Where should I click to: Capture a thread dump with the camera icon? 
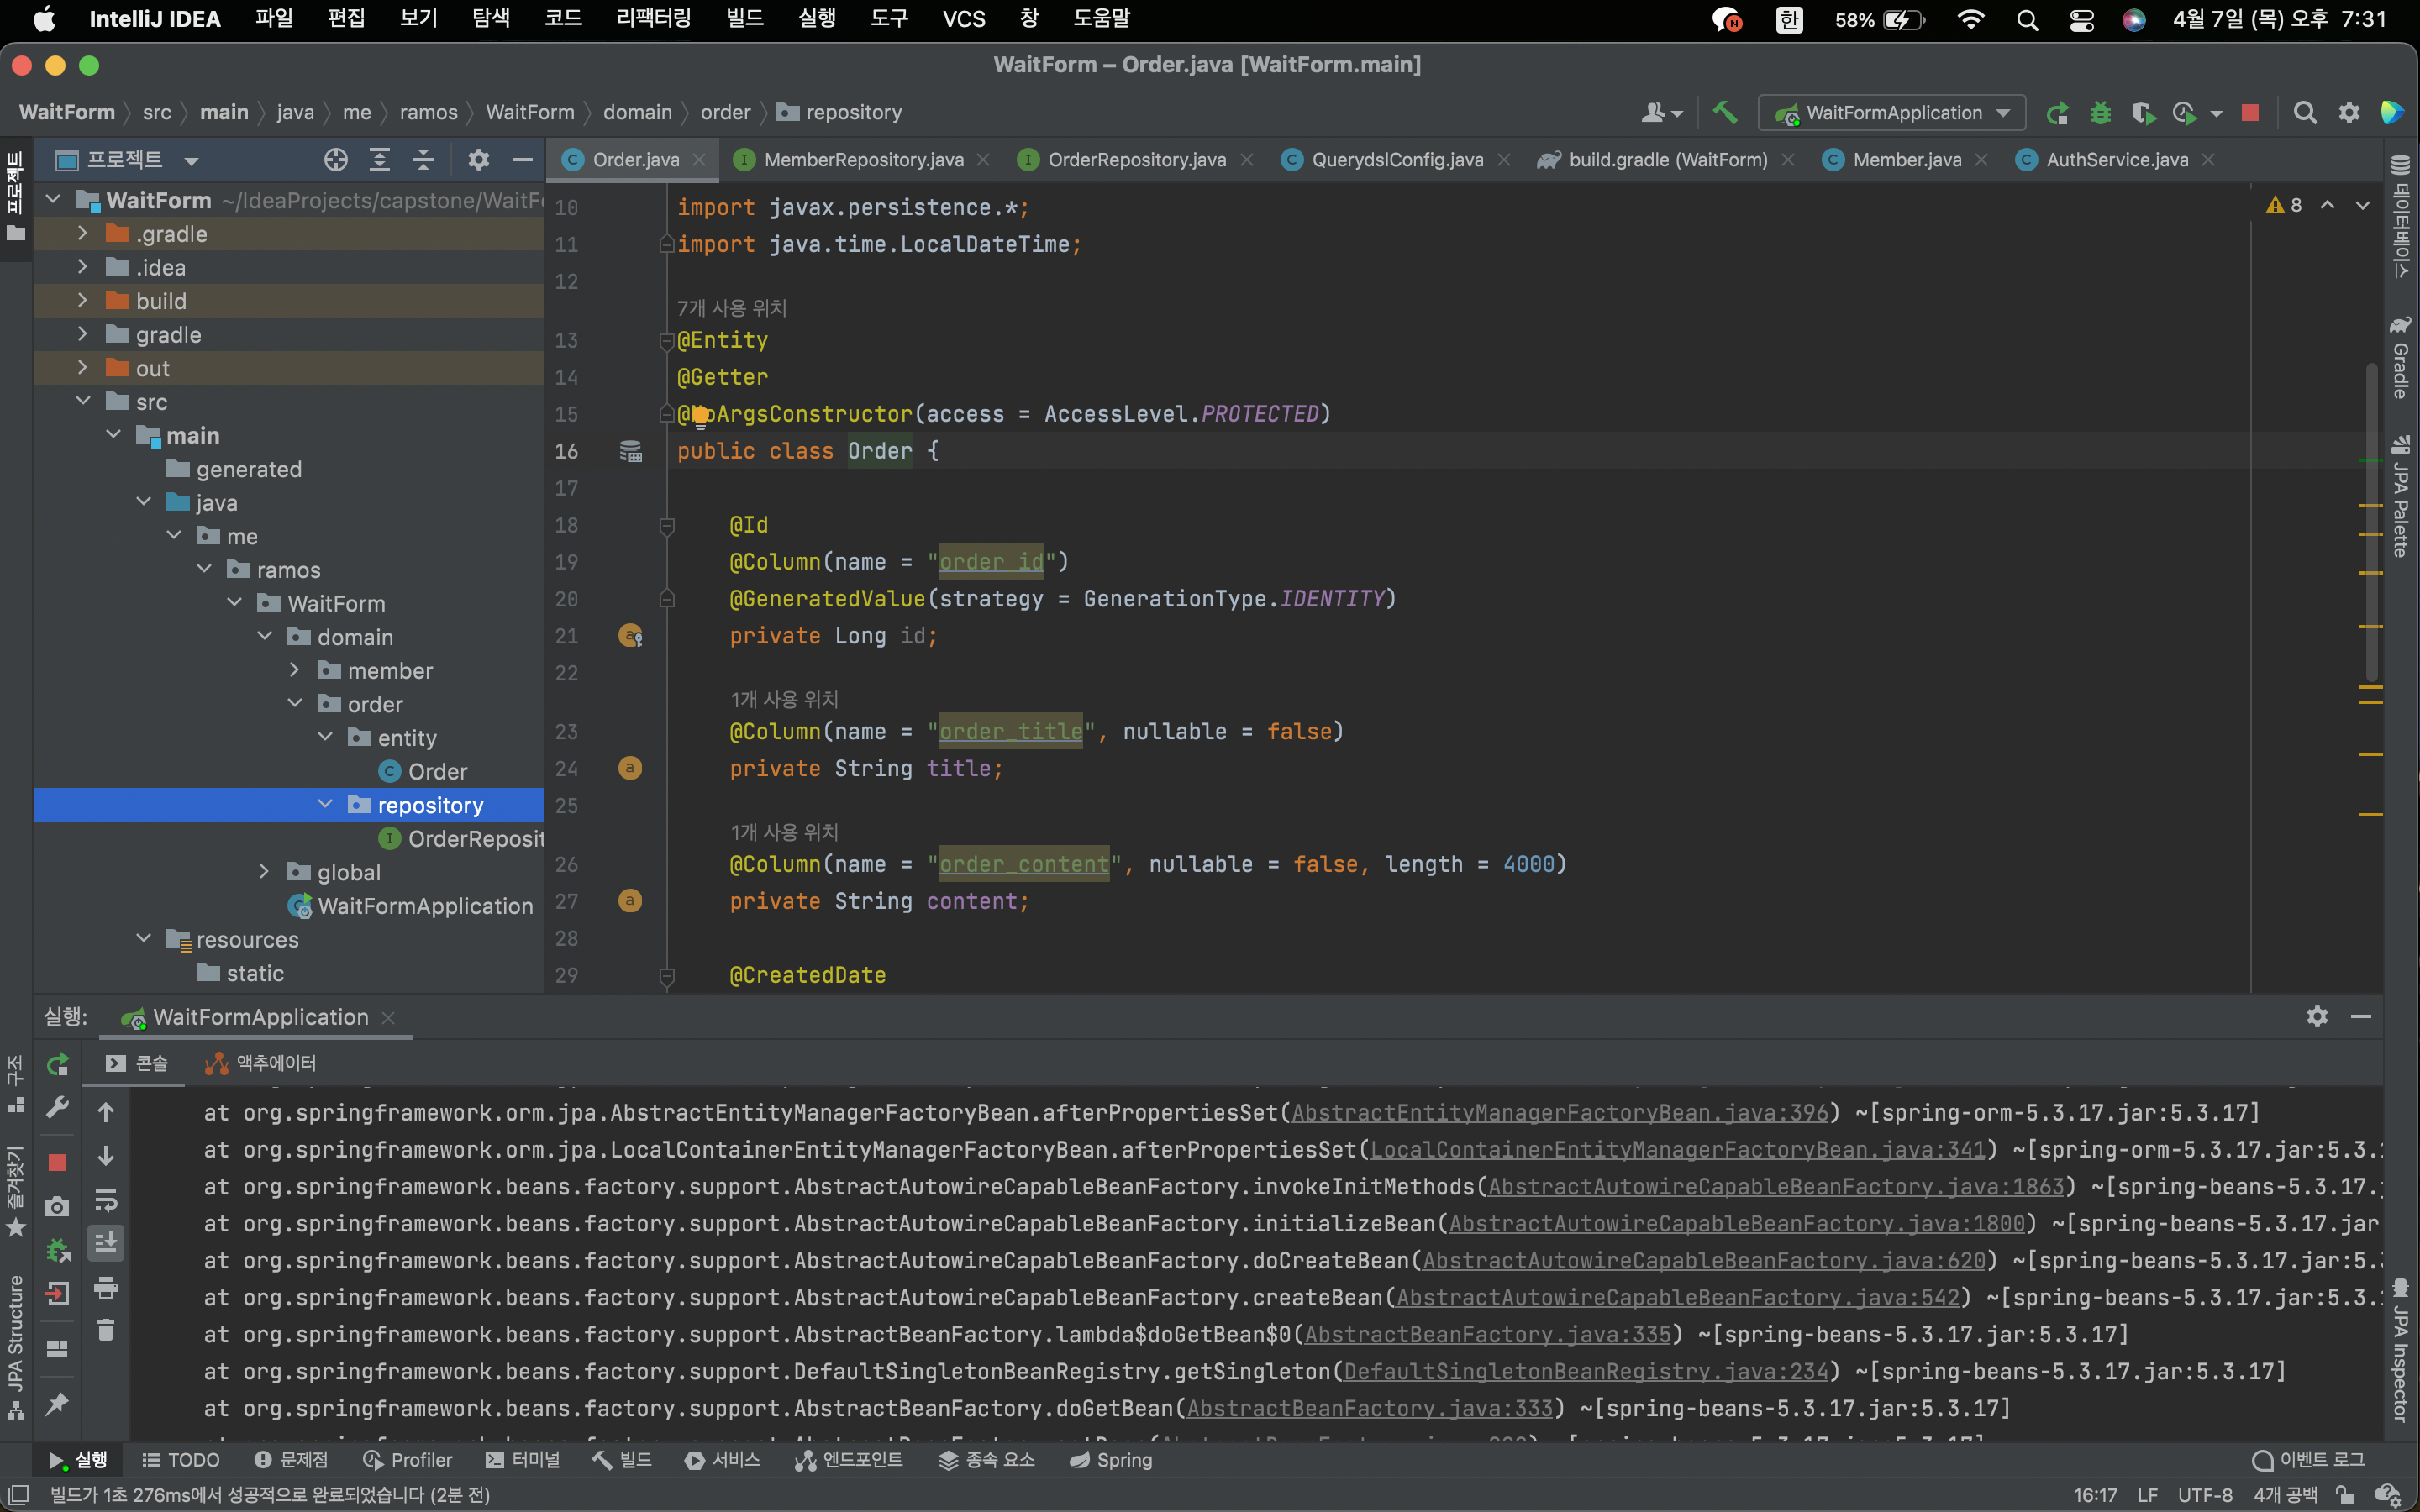point(57,1206)
